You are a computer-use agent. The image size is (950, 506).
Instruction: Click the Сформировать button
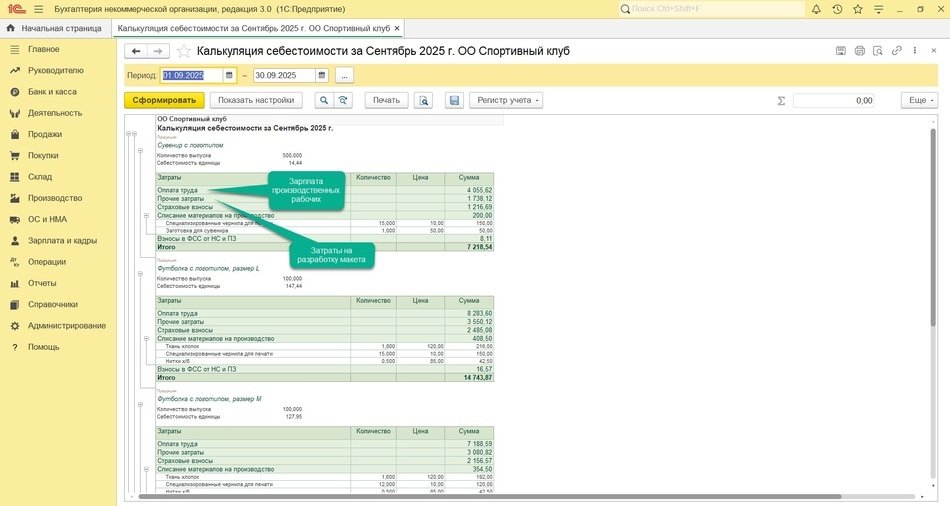164,100
